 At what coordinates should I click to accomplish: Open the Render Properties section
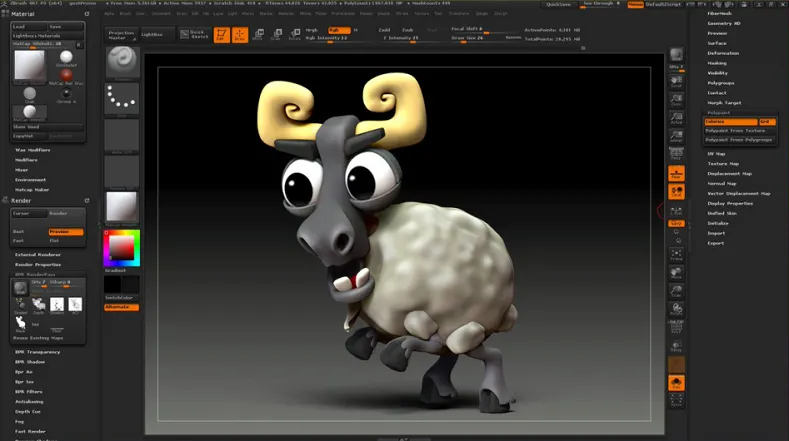click(38, 264)
